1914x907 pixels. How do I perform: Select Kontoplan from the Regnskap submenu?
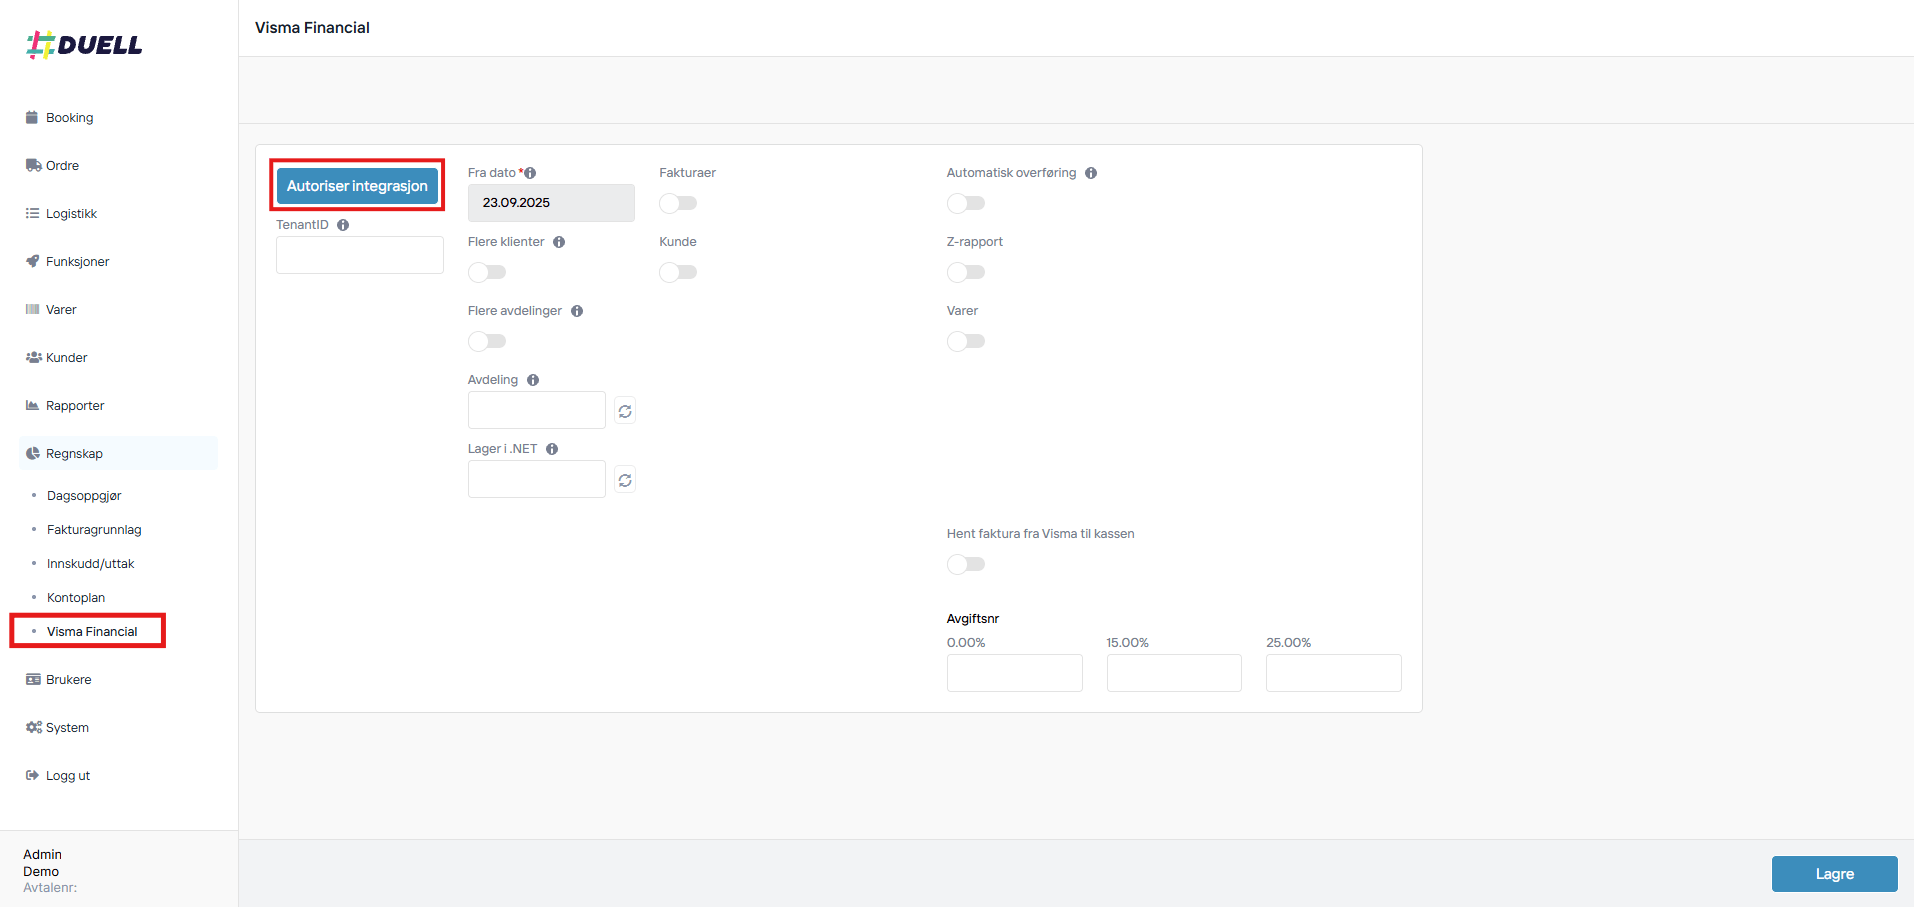(x=76, y=598)
